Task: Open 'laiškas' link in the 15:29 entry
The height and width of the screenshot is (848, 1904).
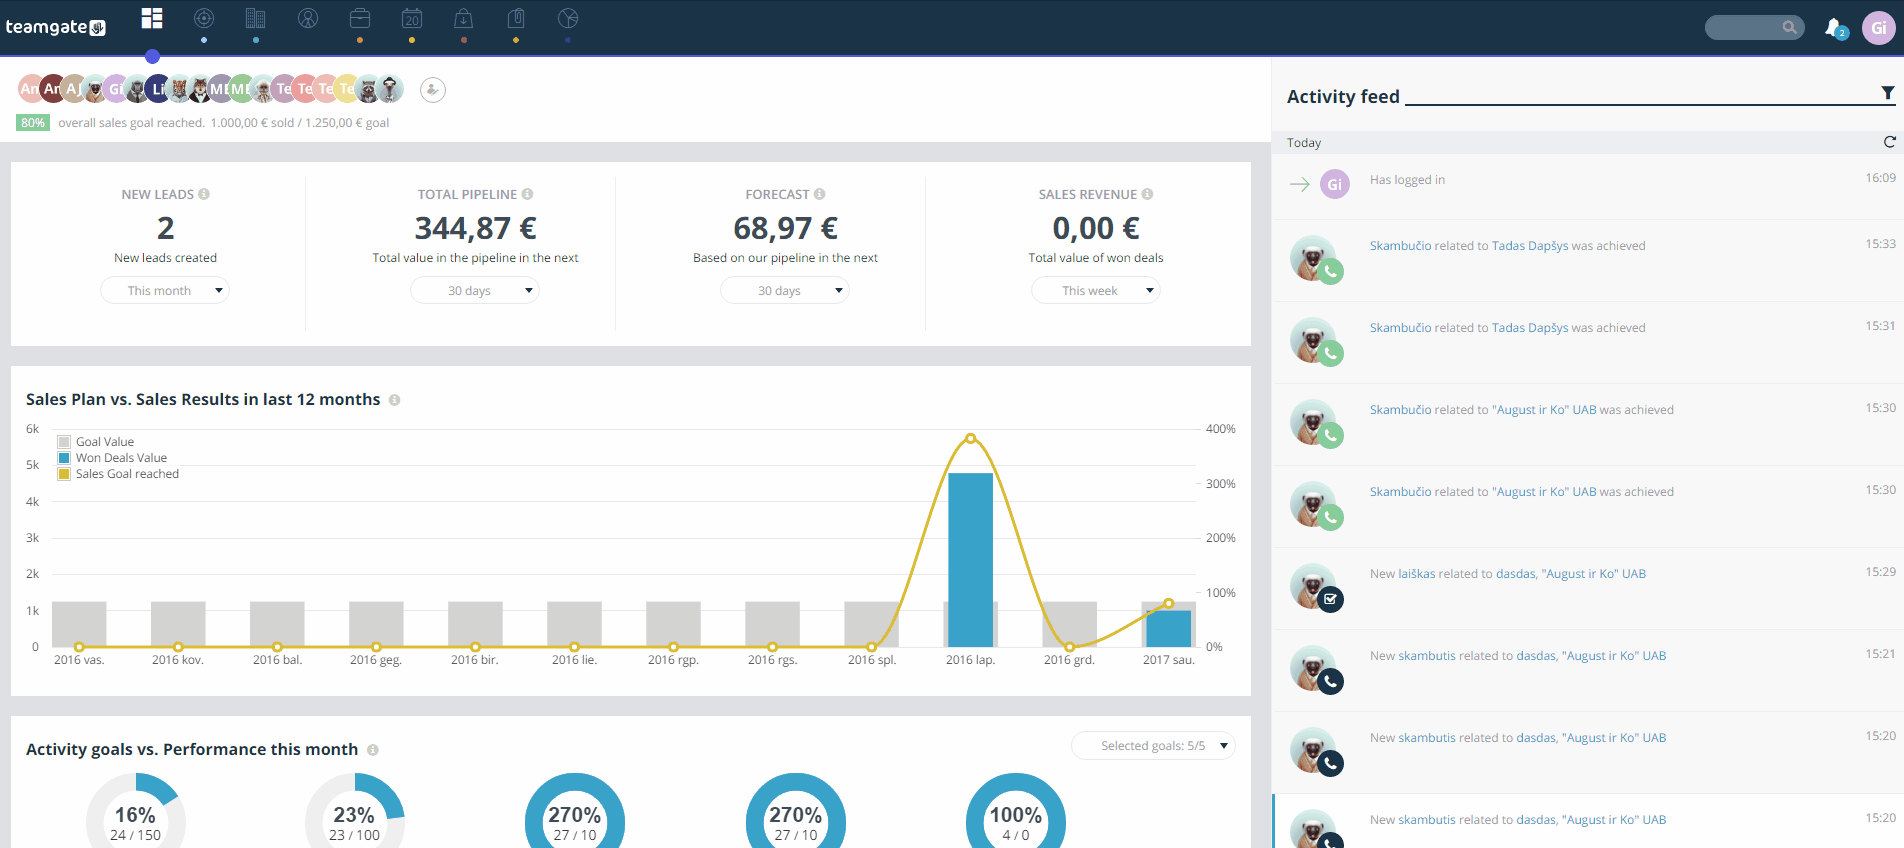Action: [x=1416, y=574]
